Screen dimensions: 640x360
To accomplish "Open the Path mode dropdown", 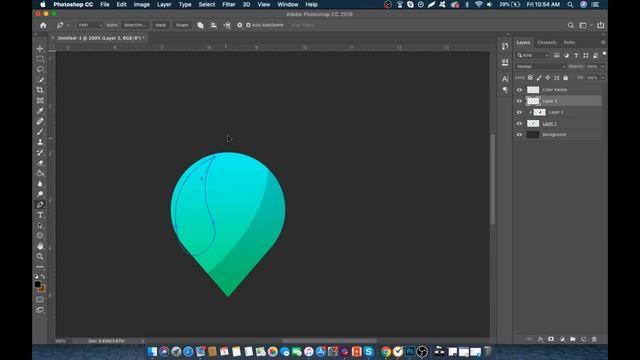I will [x=90, y=25].
